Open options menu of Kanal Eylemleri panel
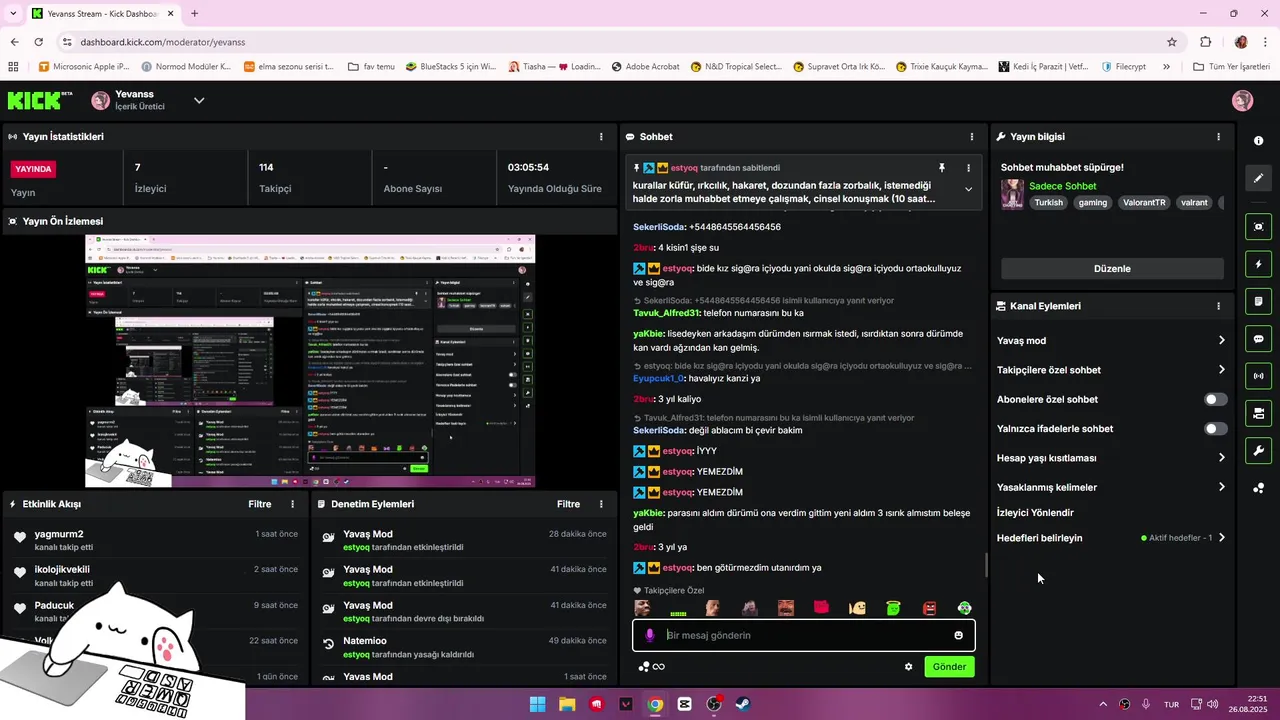The image size is (1280, 720). [x=1218, y=306]
